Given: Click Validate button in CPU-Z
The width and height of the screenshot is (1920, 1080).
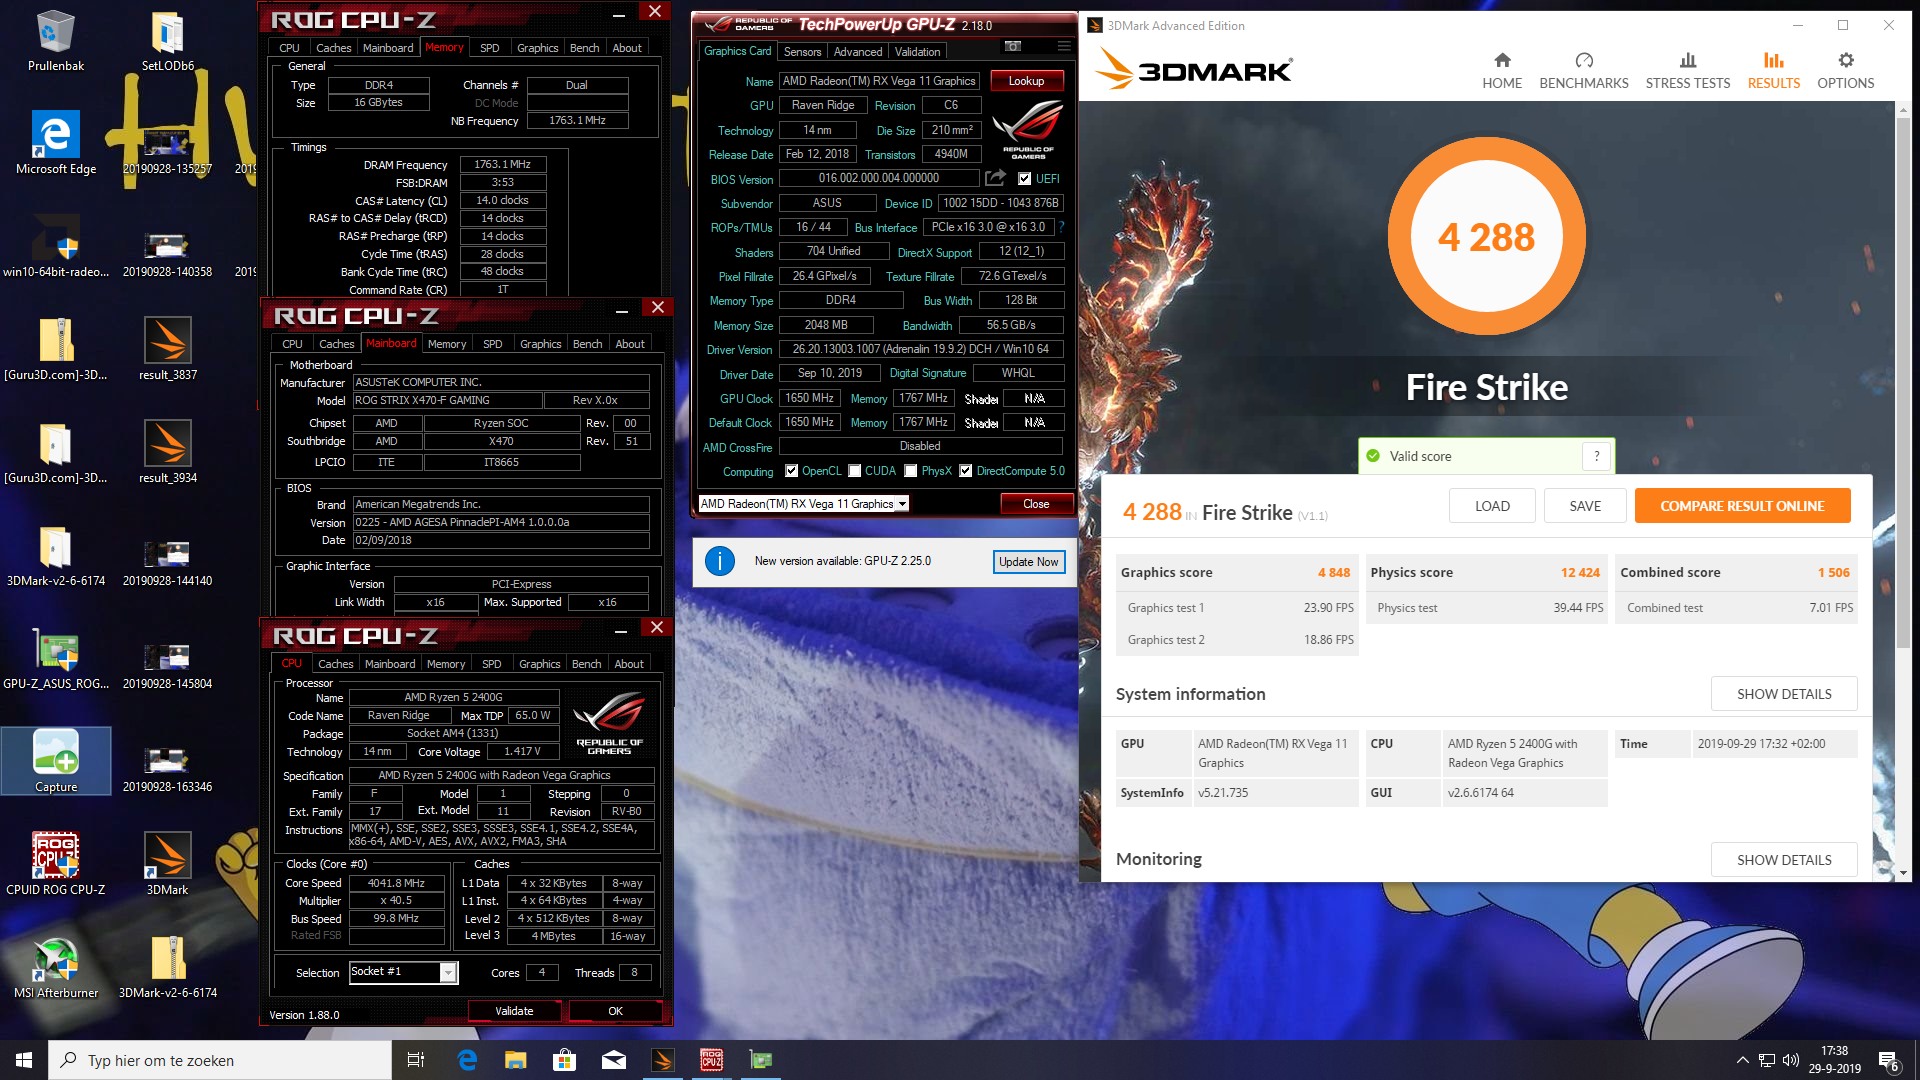Looking at the screenshot, I should (x=514, y=1011).
